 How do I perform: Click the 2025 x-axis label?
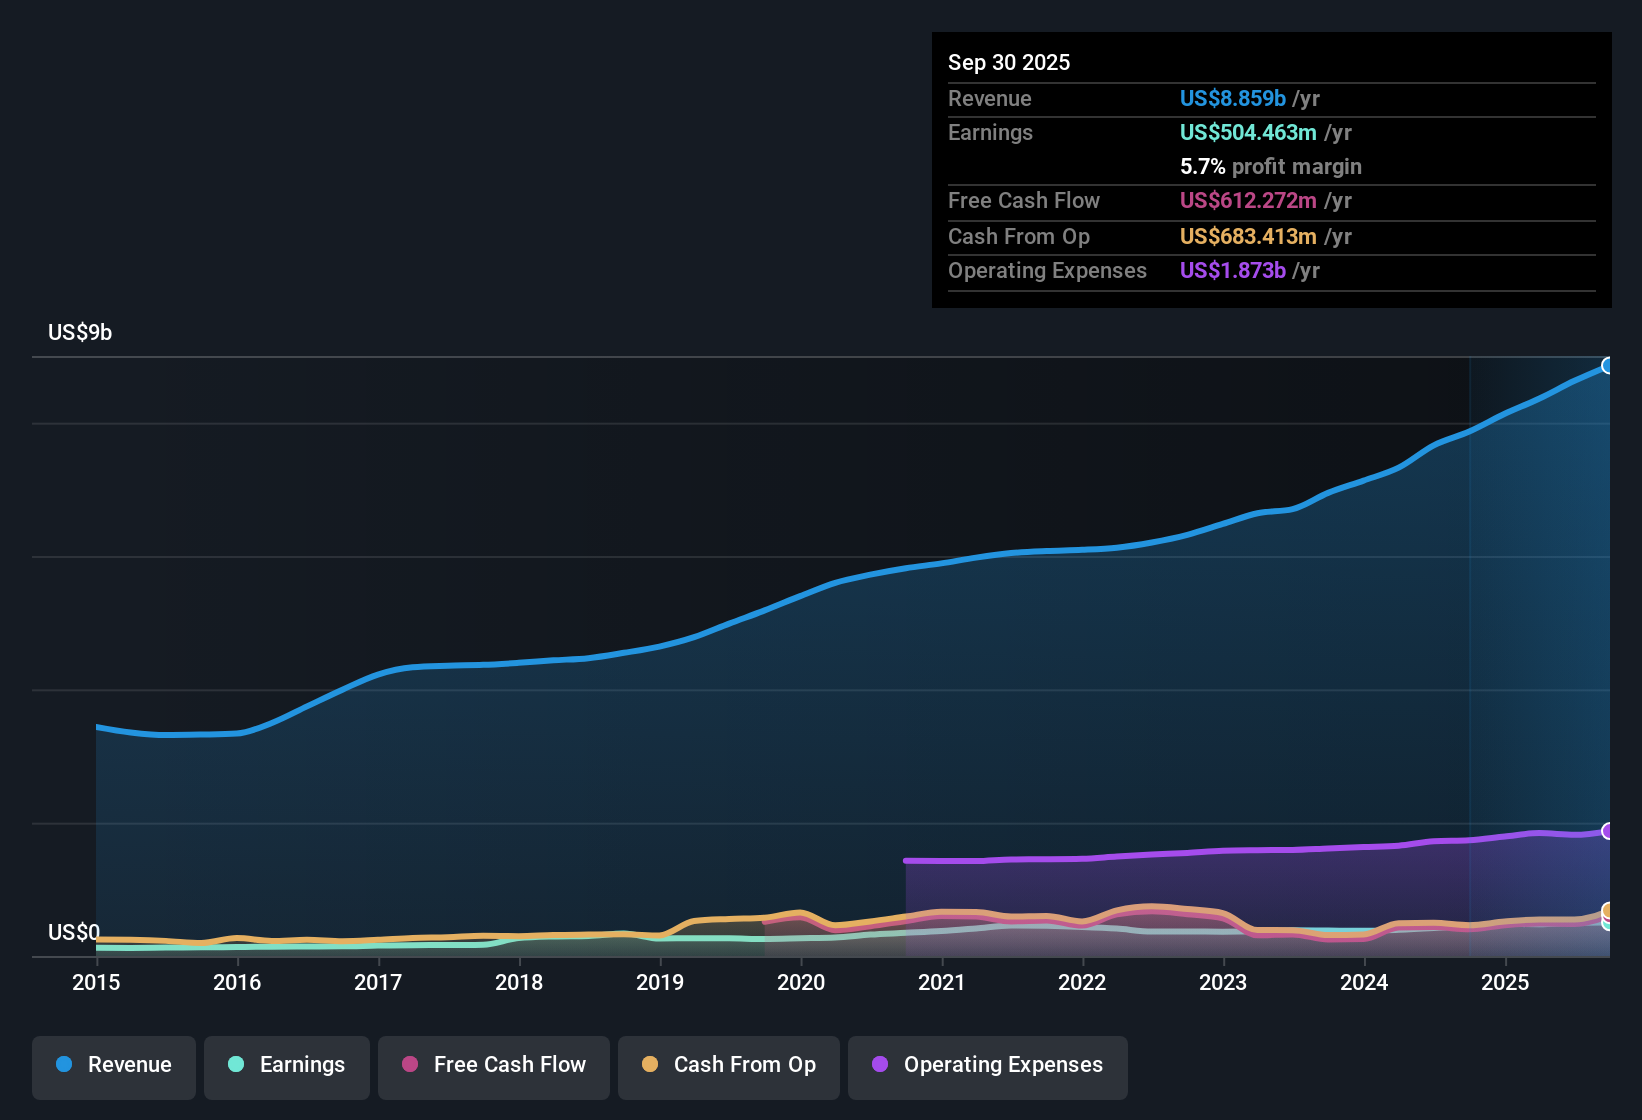(x=1505, y=983)
